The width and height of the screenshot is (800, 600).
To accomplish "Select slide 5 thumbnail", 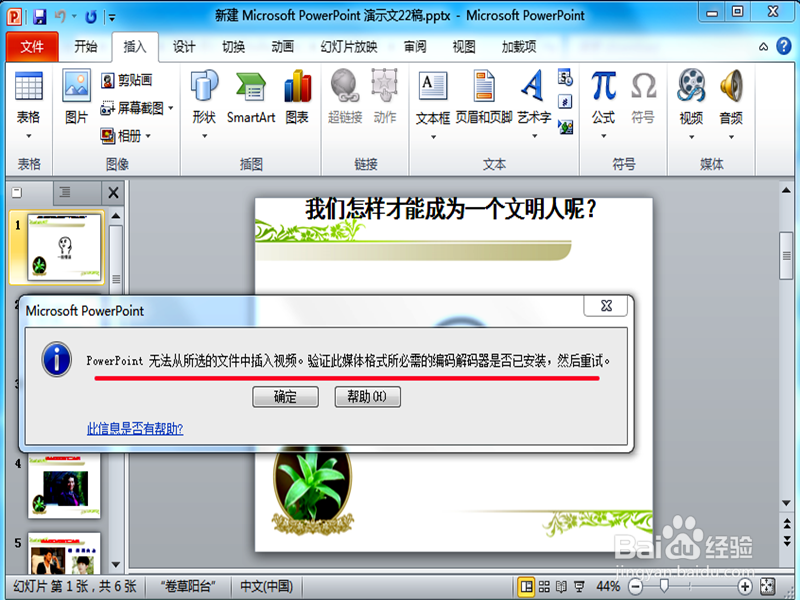I will 64,553.
